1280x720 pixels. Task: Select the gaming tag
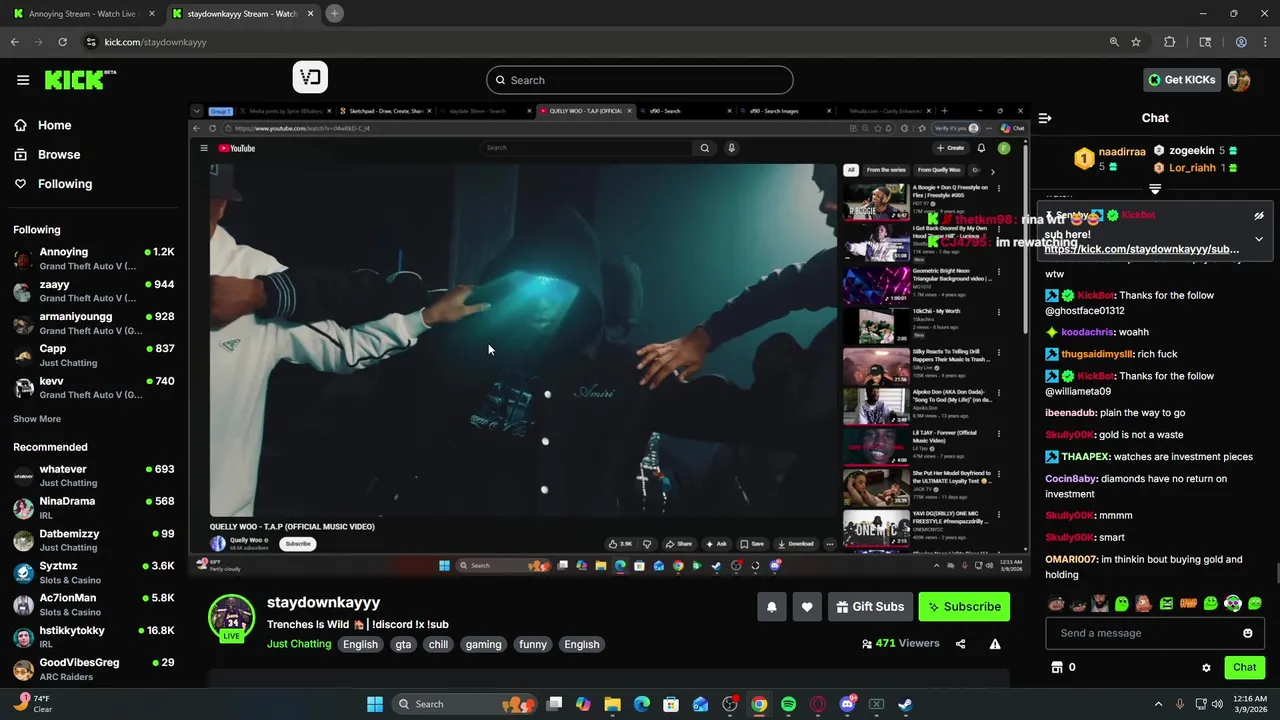(483, 645)
